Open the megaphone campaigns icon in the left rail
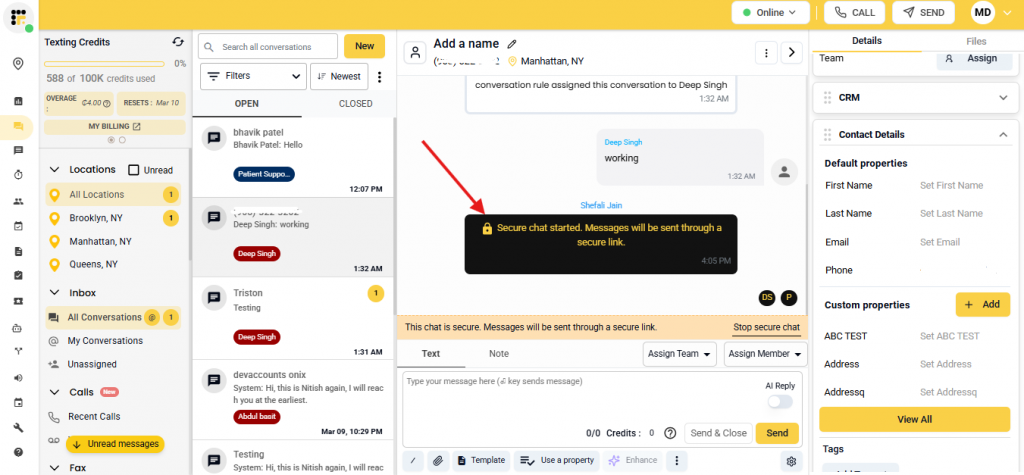1024x475 pixels. point(18,378)
